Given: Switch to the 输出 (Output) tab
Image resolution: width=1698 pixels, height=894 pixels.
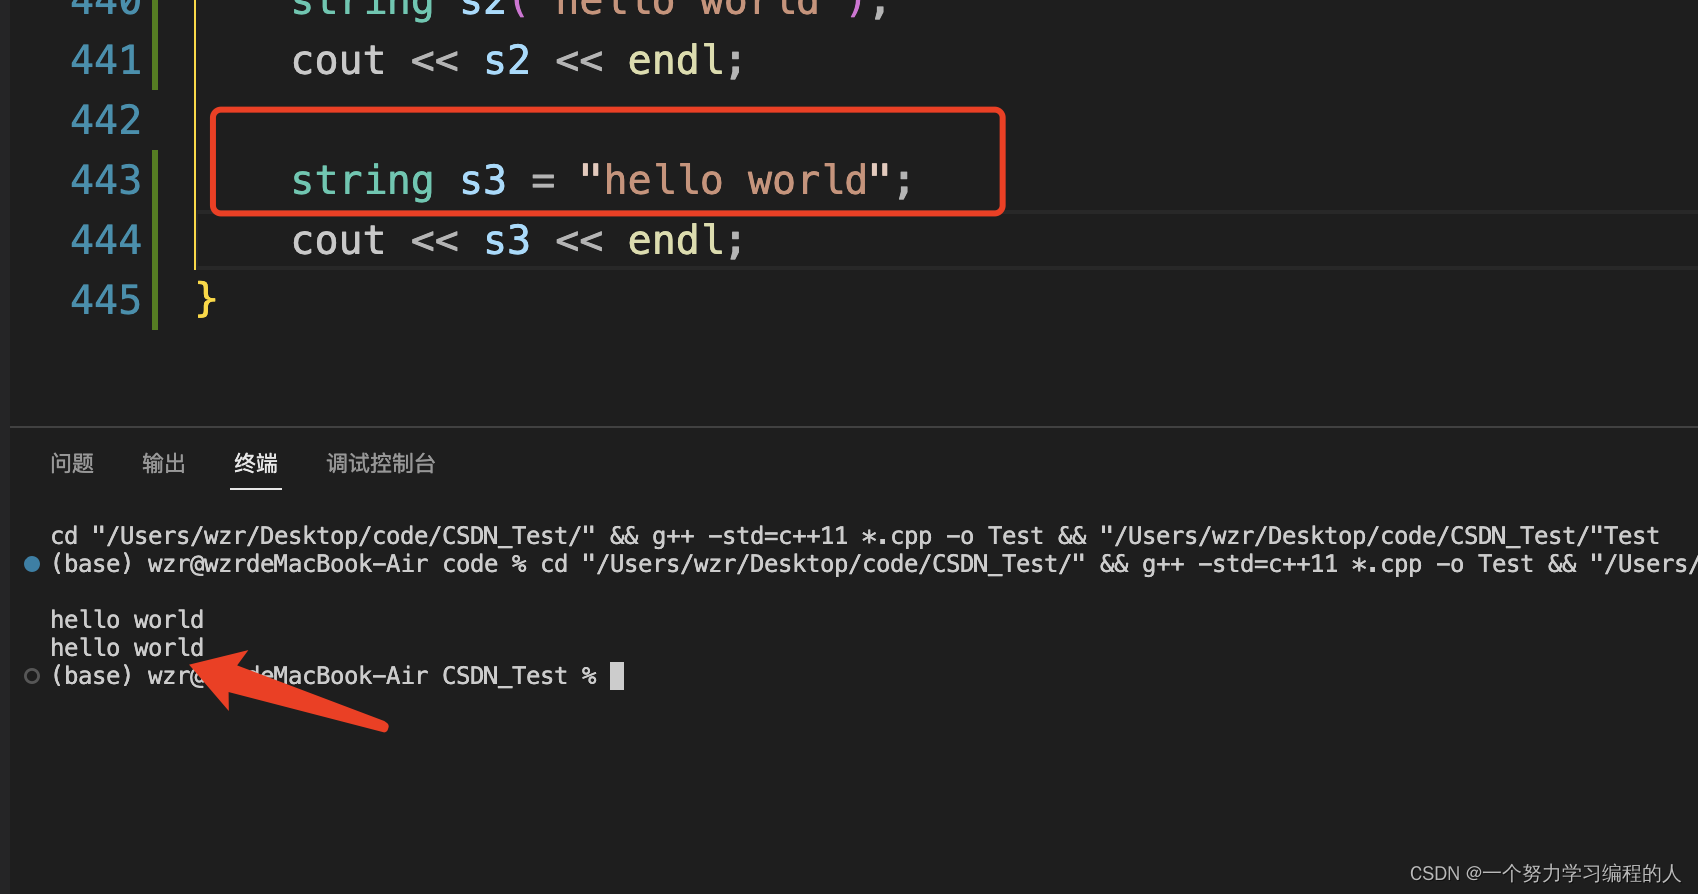Looking at the screenshot, I should pyautogui.click(x=164, y=463).
